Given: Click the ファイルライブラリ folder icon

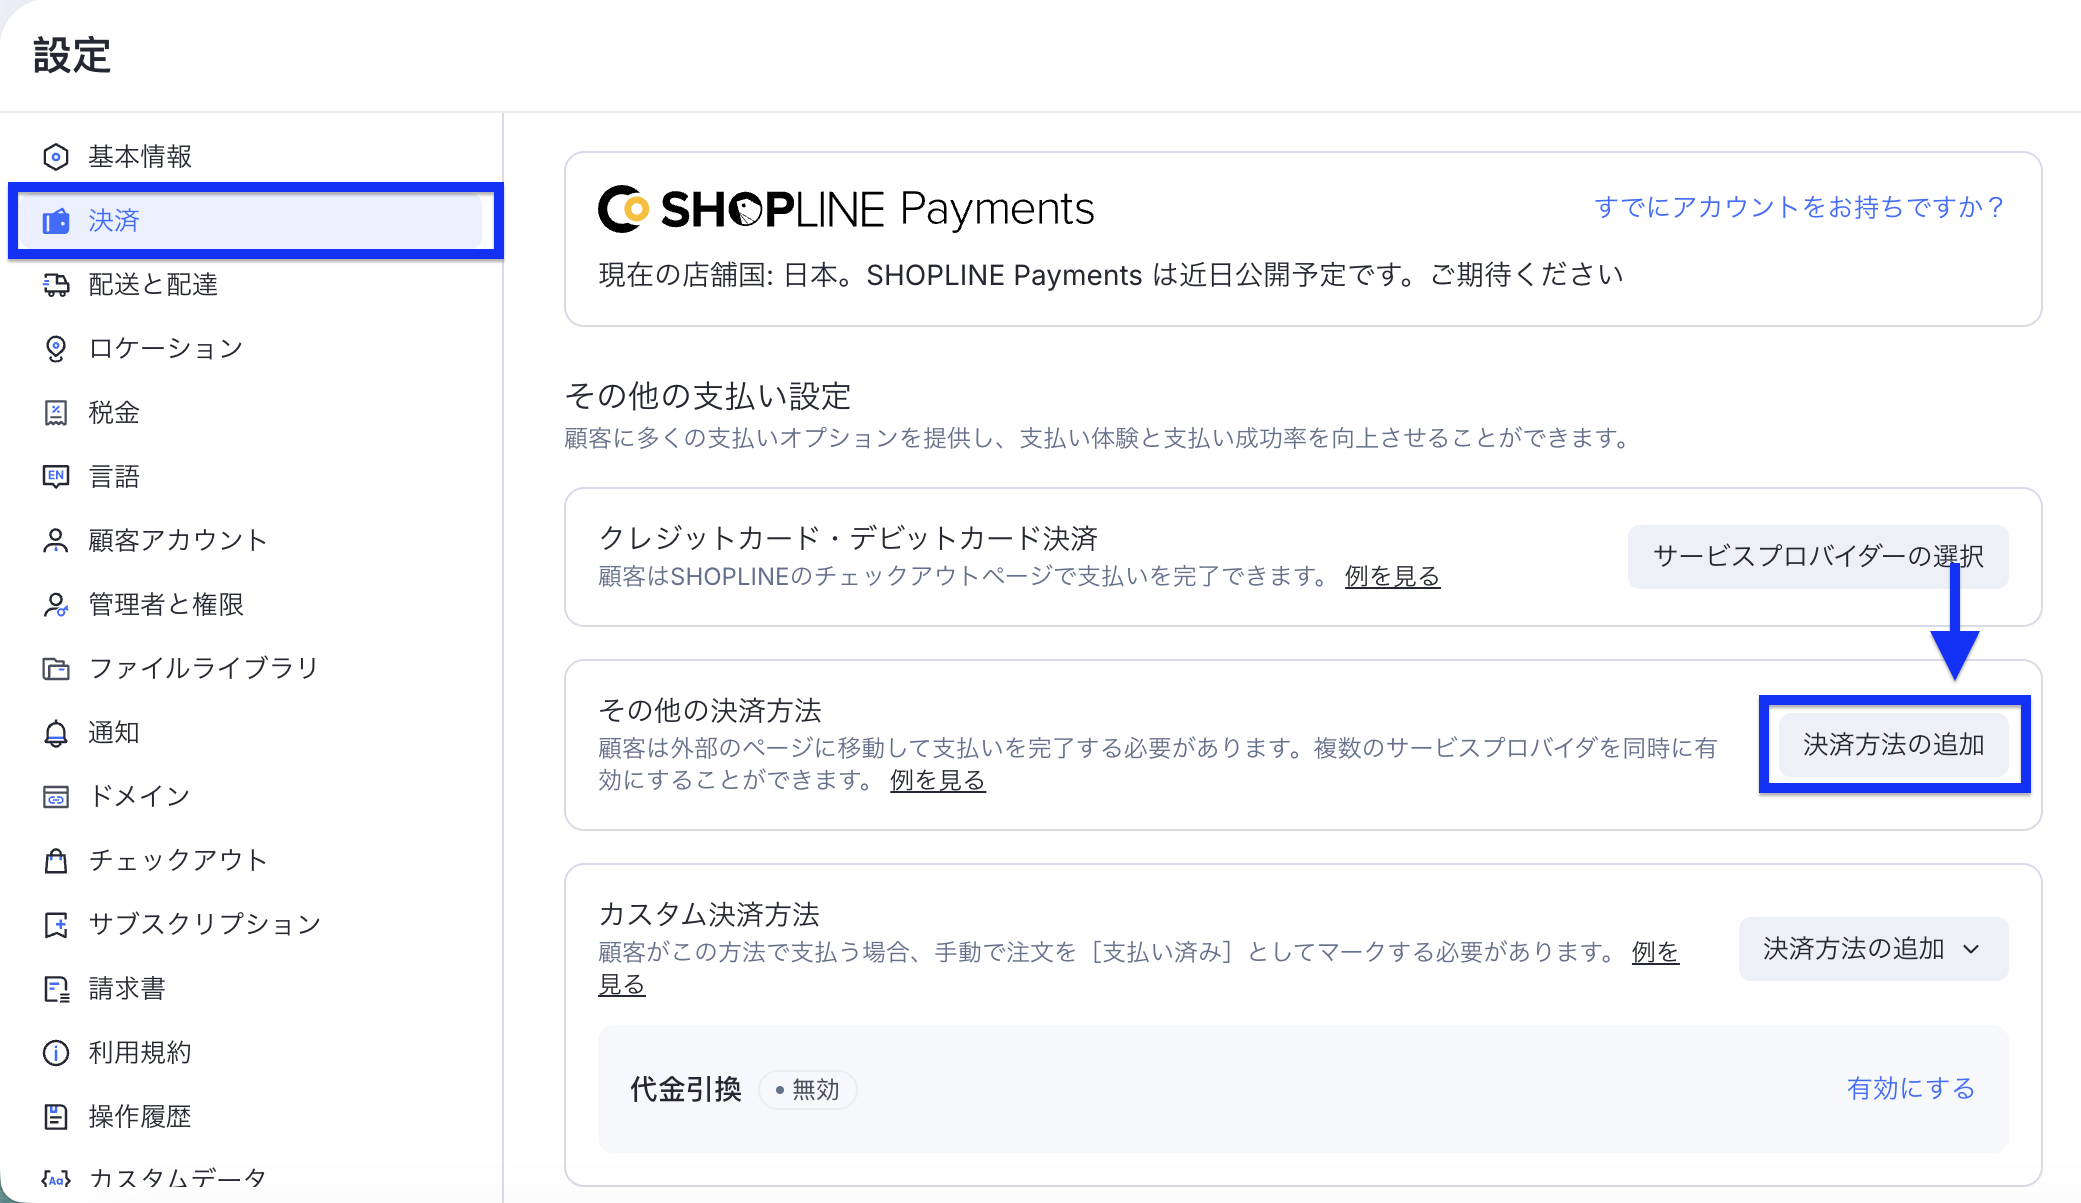Looking at the screenshot, I should click(56, 668).
